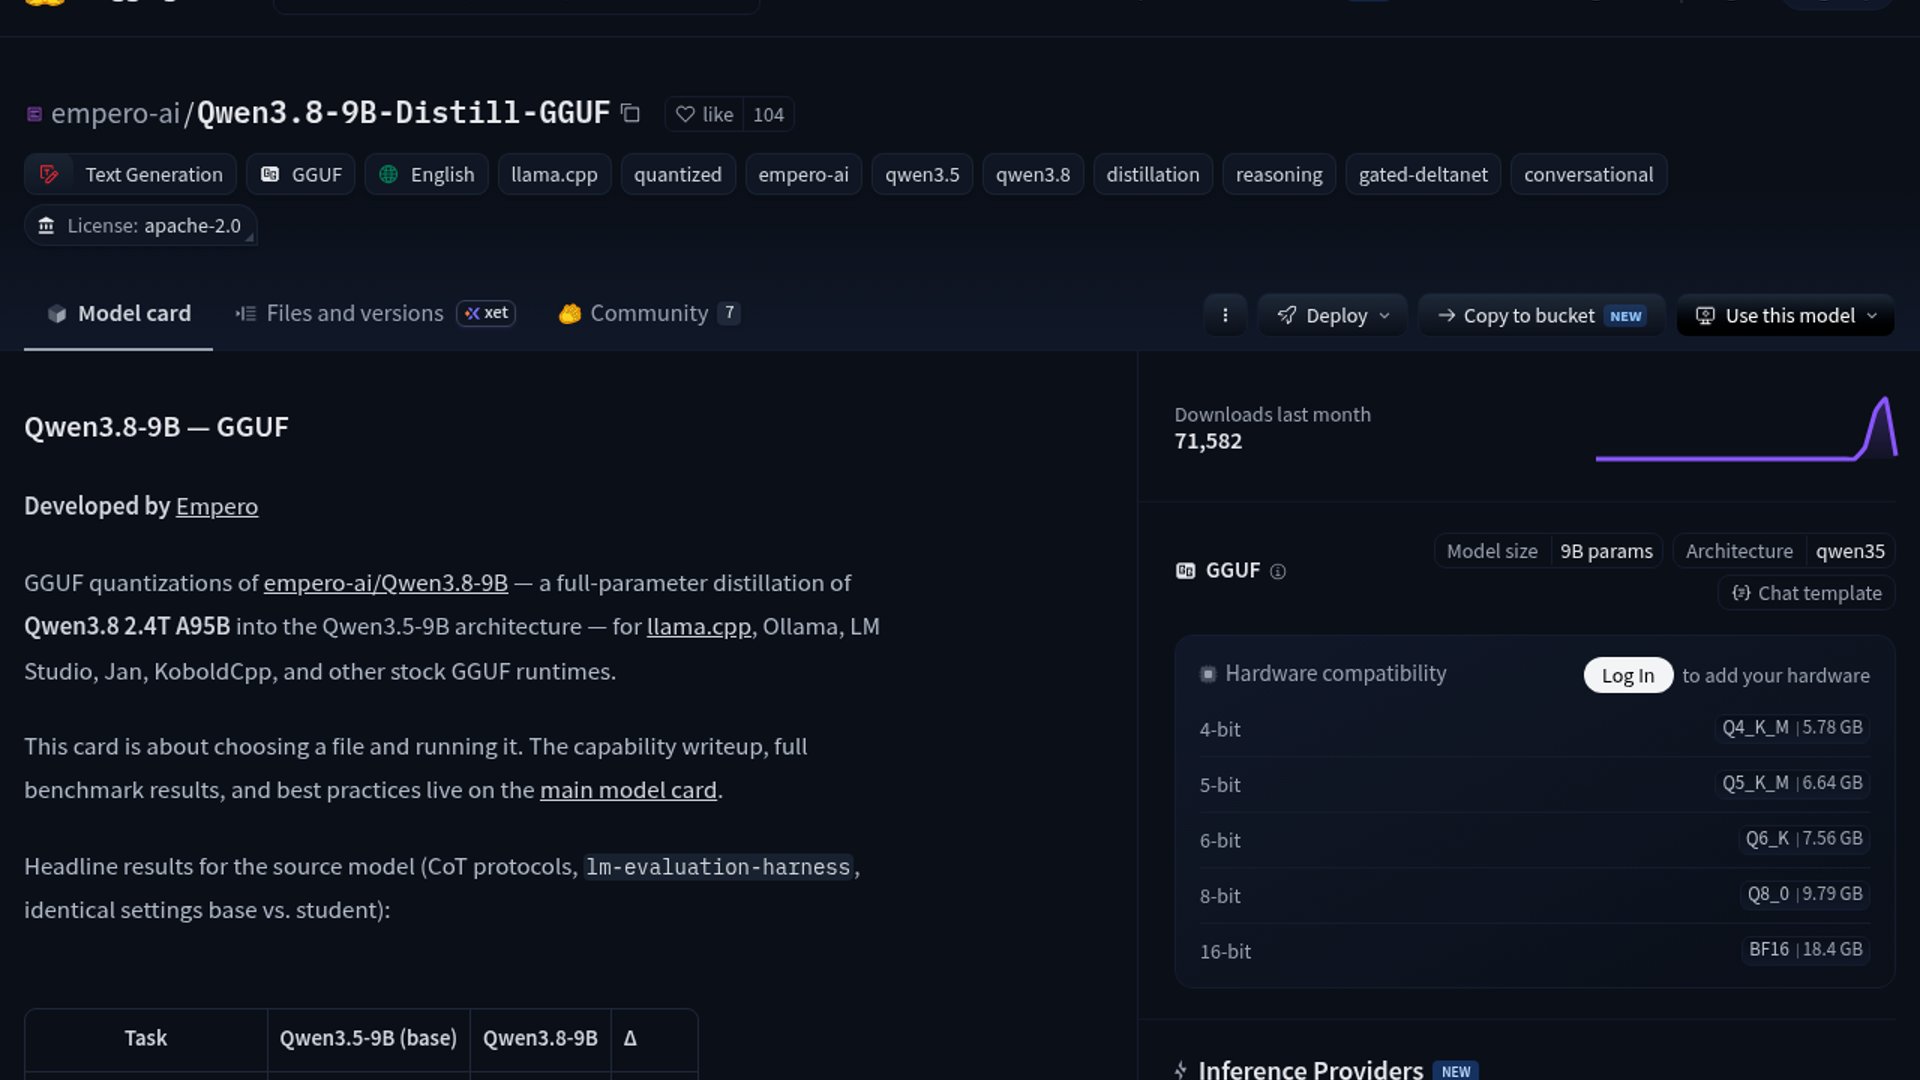Click the Community emoji icon

tap(570, 314)
